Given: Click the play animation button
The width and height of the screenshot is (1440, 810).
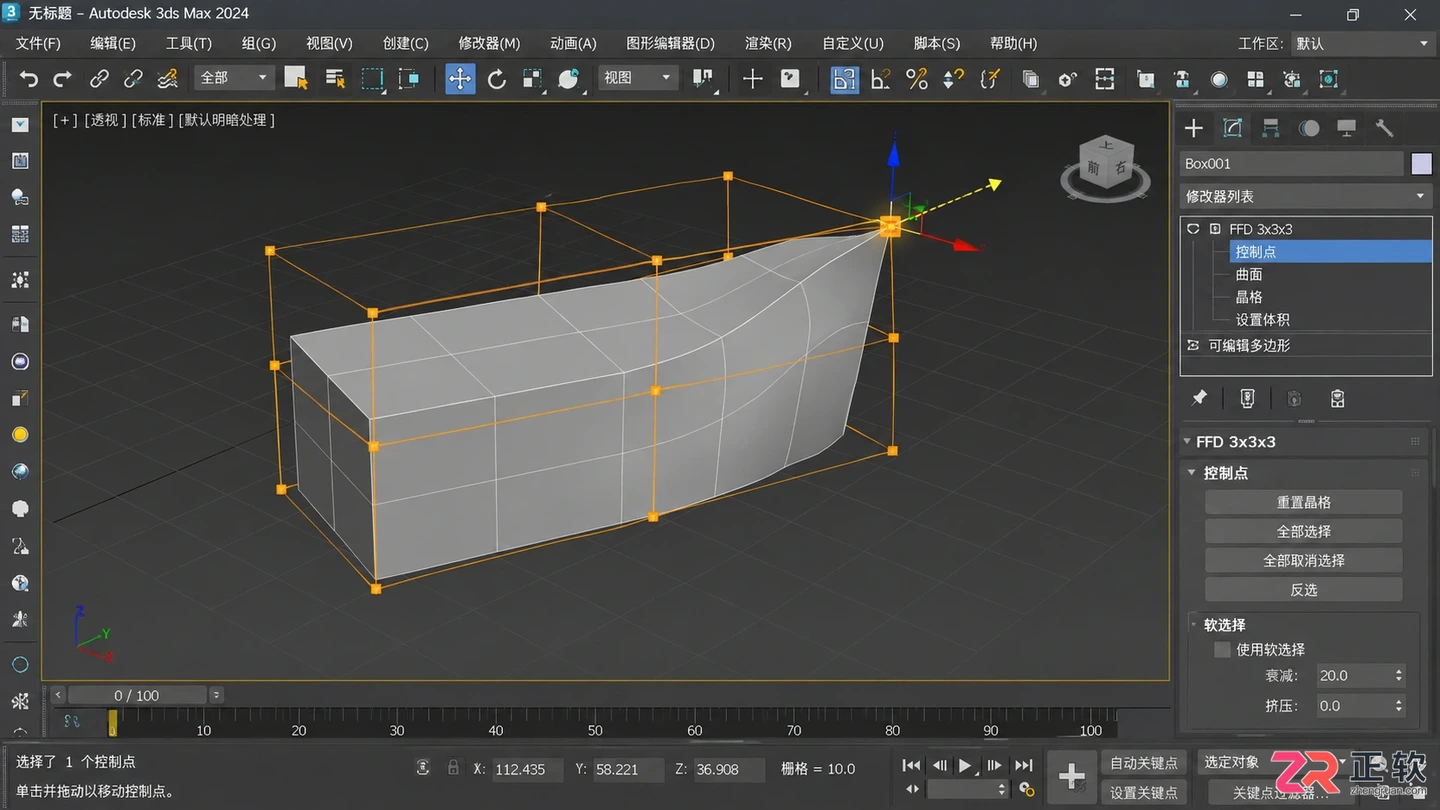Looking at the screenshot, I should pyautogui.click(x=965, y=765).
